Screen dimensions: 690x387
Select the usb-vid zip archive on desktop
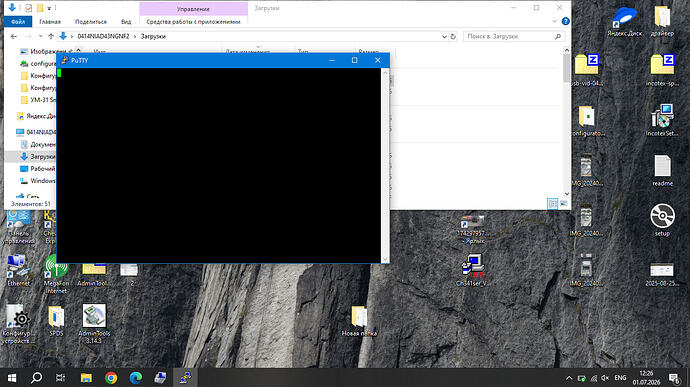click(x=587, y=70)
